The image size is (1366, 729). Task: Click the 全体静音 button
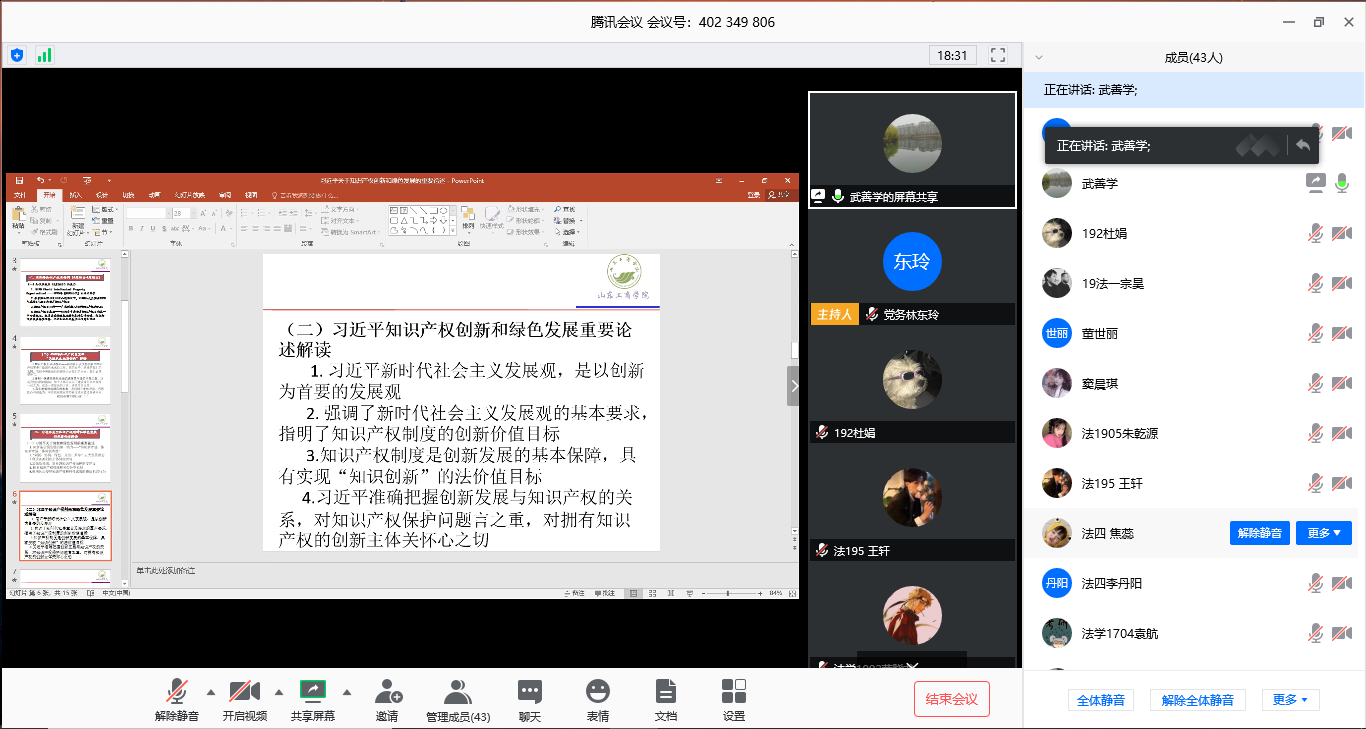[1101, 700]
